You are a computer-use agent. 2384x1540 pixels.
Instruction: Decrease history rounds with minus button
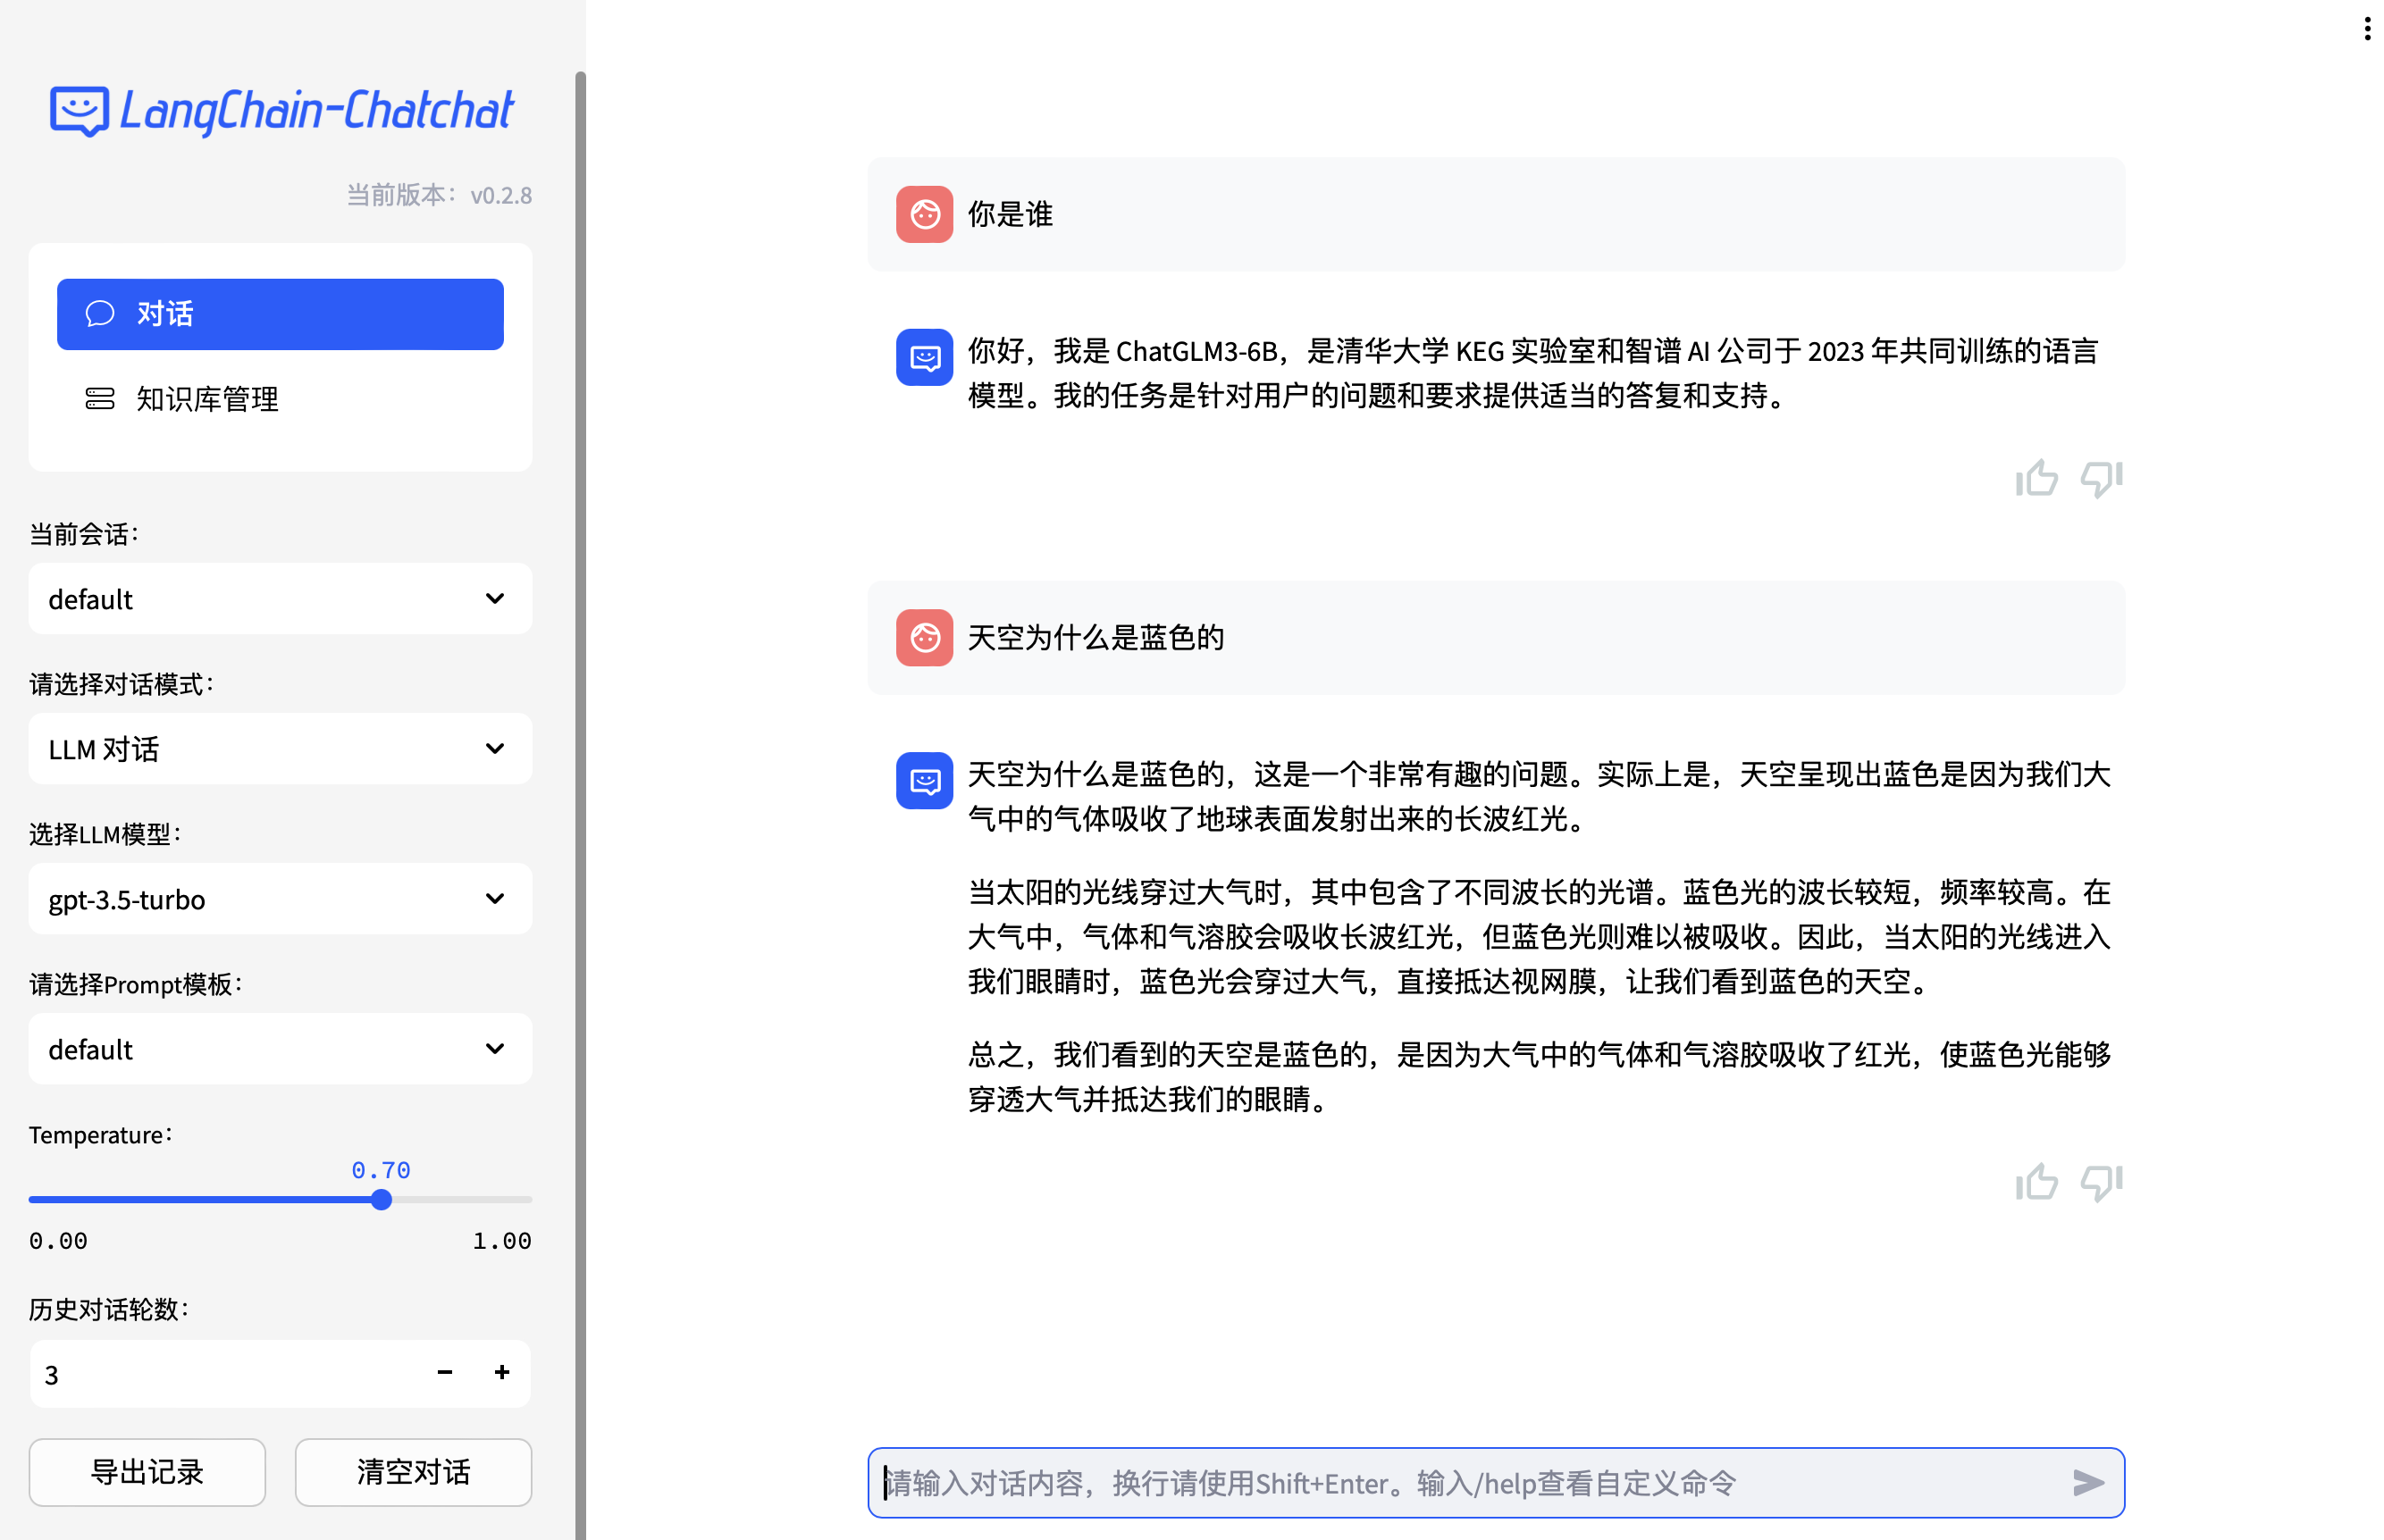click(x=445, y=1372)
